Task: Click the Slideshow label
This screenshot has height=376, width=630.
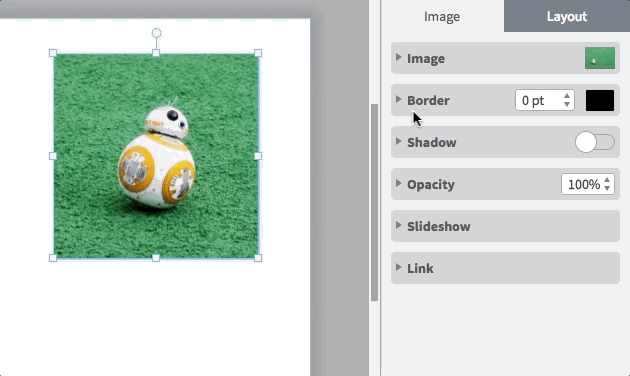Action: point(439,226)
